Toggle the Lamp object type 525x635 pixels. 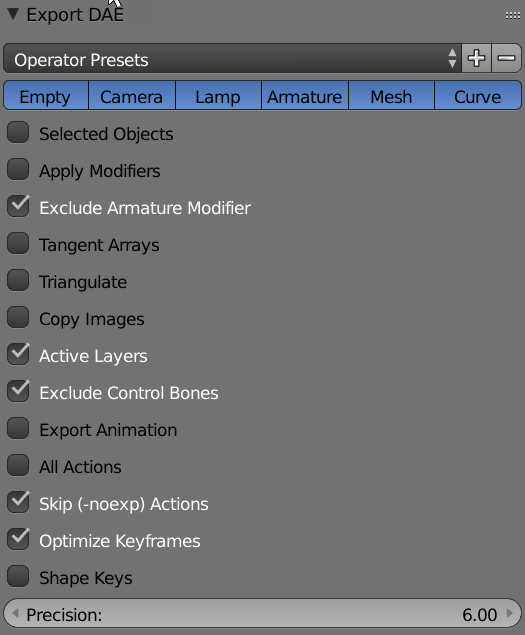click(218, 95)
